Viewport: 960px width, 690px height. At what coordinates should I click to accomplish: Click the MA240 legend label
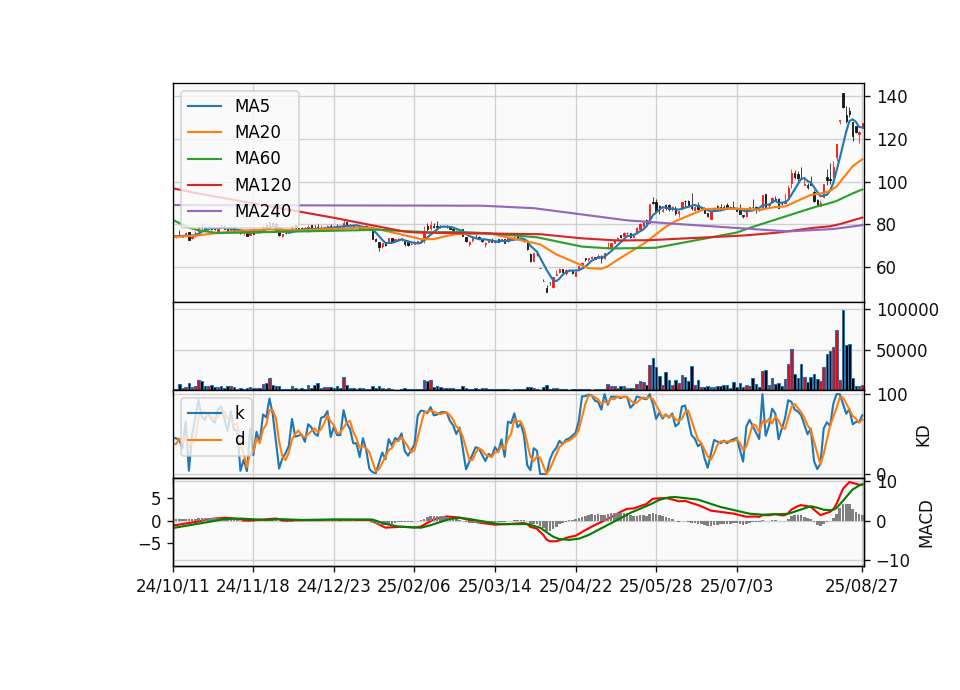(x=263, y=211)
